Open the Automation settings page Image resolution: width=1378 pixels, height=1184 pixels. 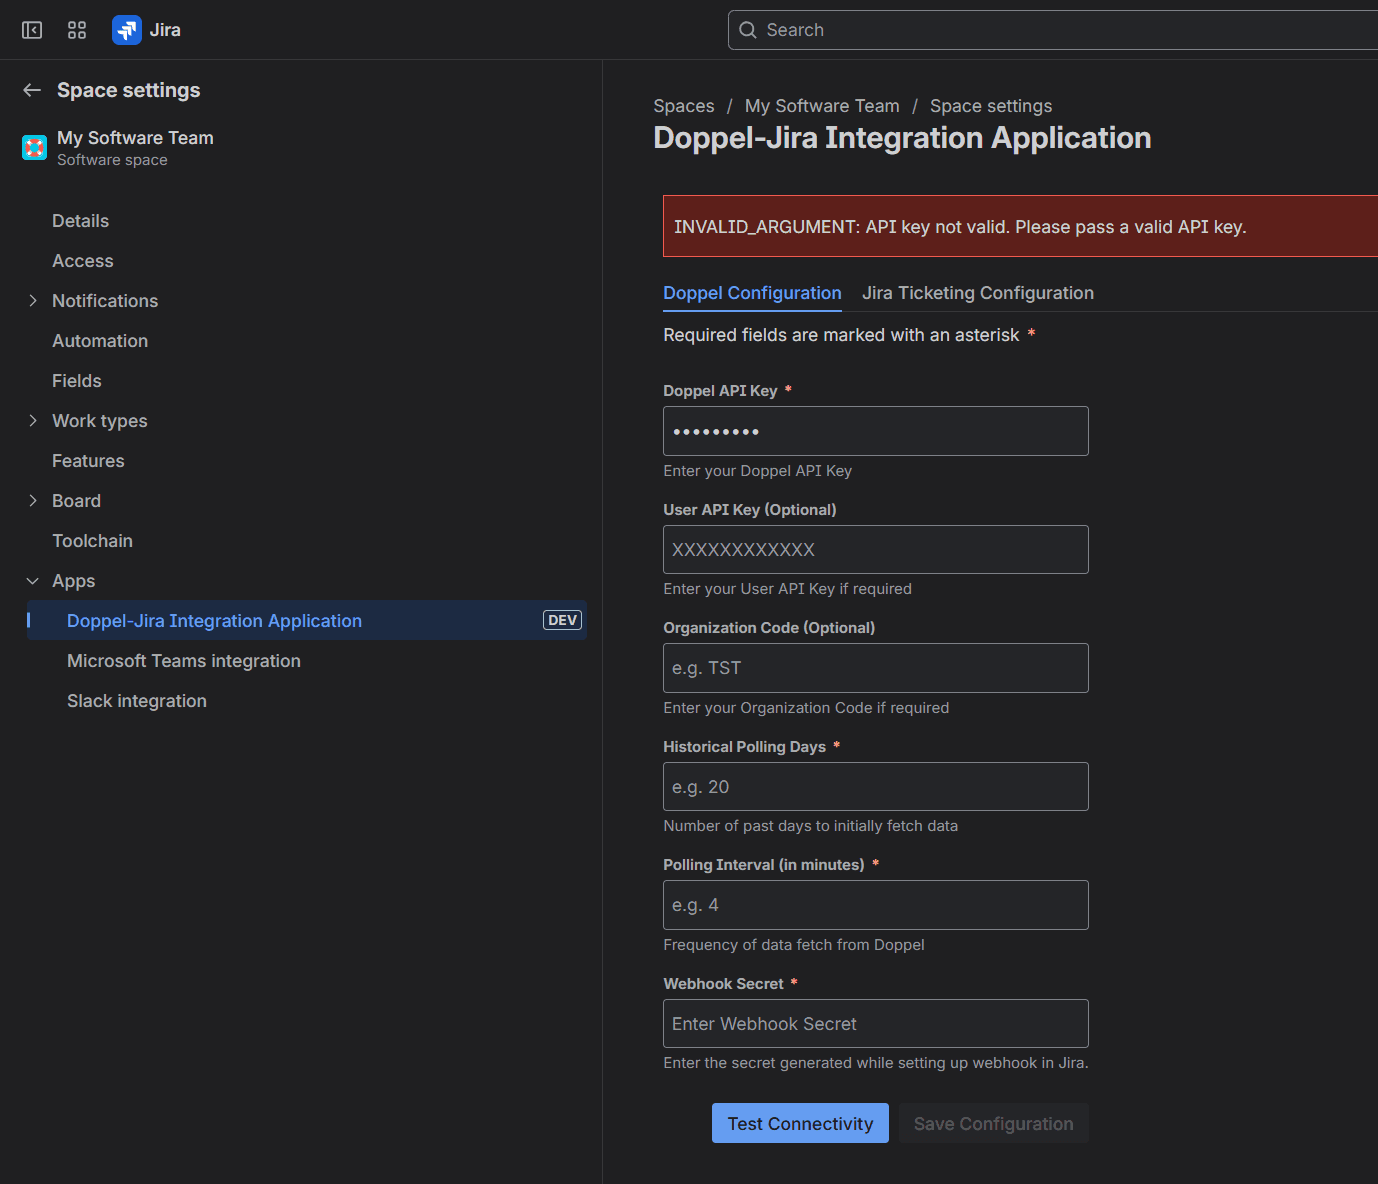tap(100, 340)
